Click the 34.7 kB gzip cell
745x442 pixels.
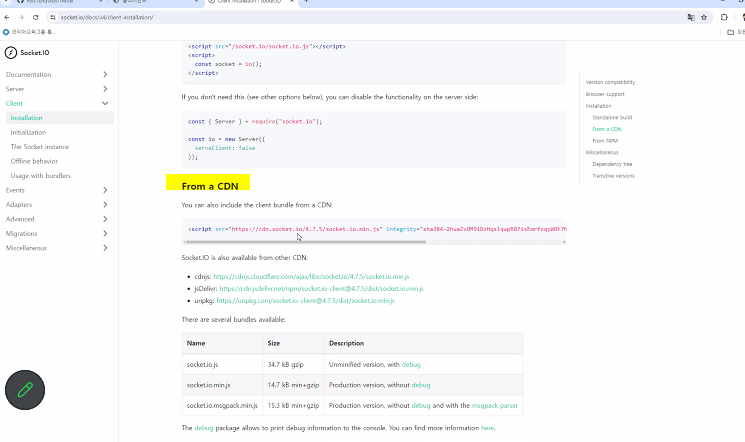pyautogui.click(x=293, y=365)
